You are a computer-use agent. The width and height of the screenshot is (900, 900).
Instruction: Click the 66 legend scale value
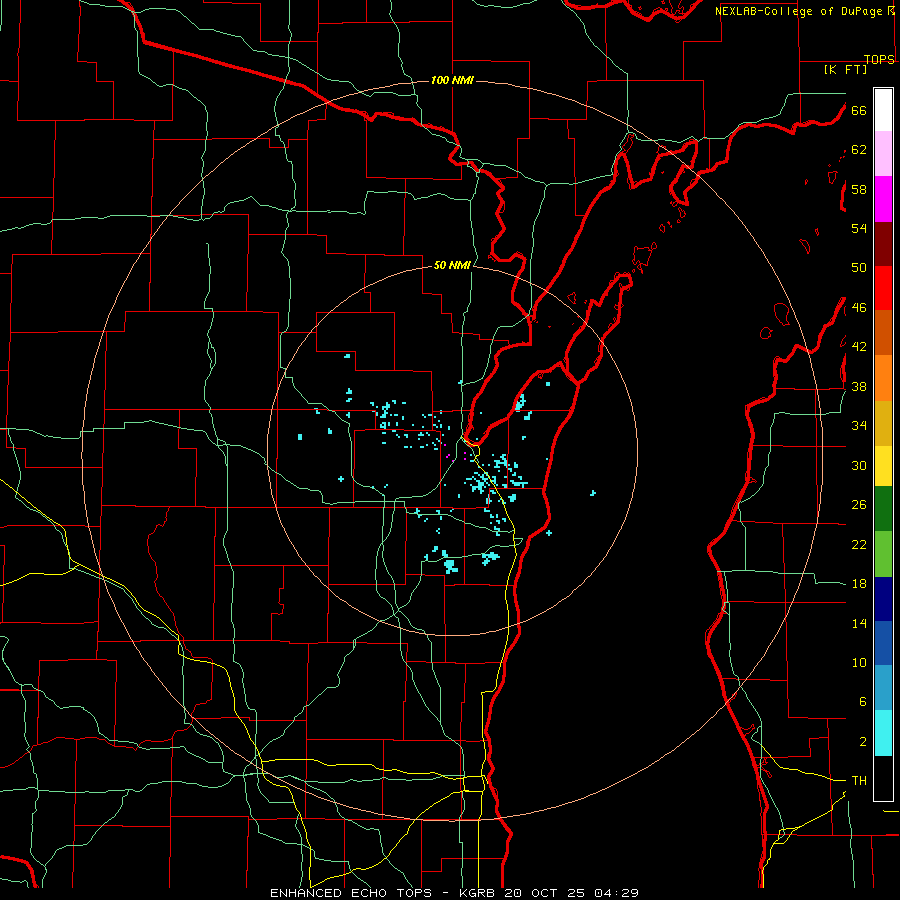859,111
